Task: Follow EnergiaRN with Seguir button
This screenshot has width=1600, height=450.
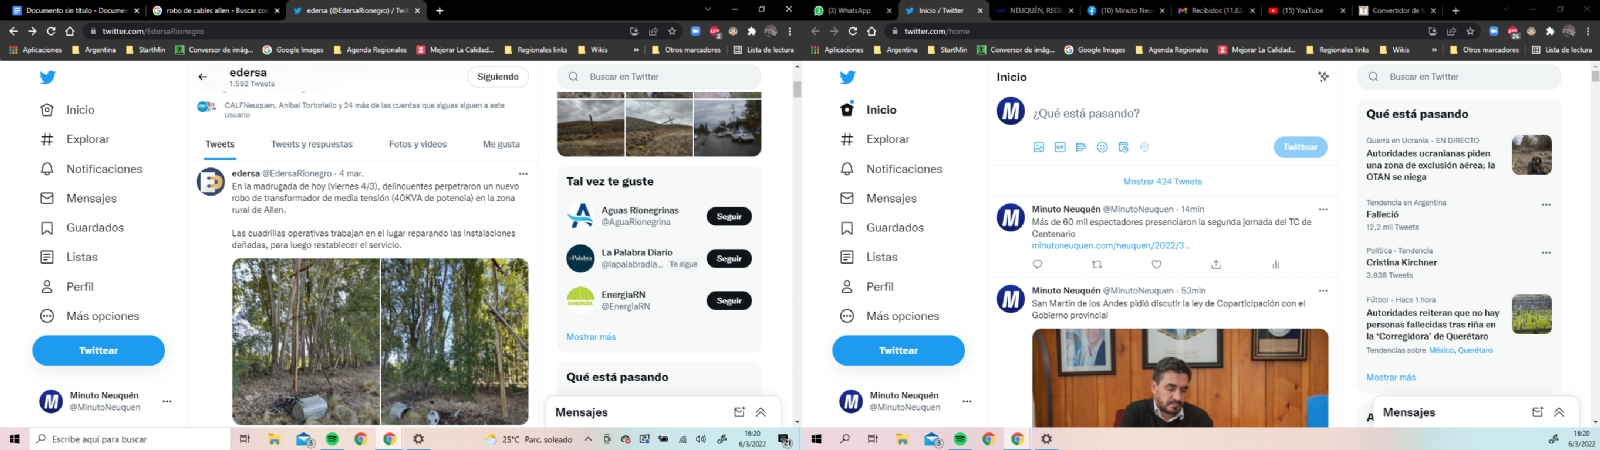Action: [729, 300]
